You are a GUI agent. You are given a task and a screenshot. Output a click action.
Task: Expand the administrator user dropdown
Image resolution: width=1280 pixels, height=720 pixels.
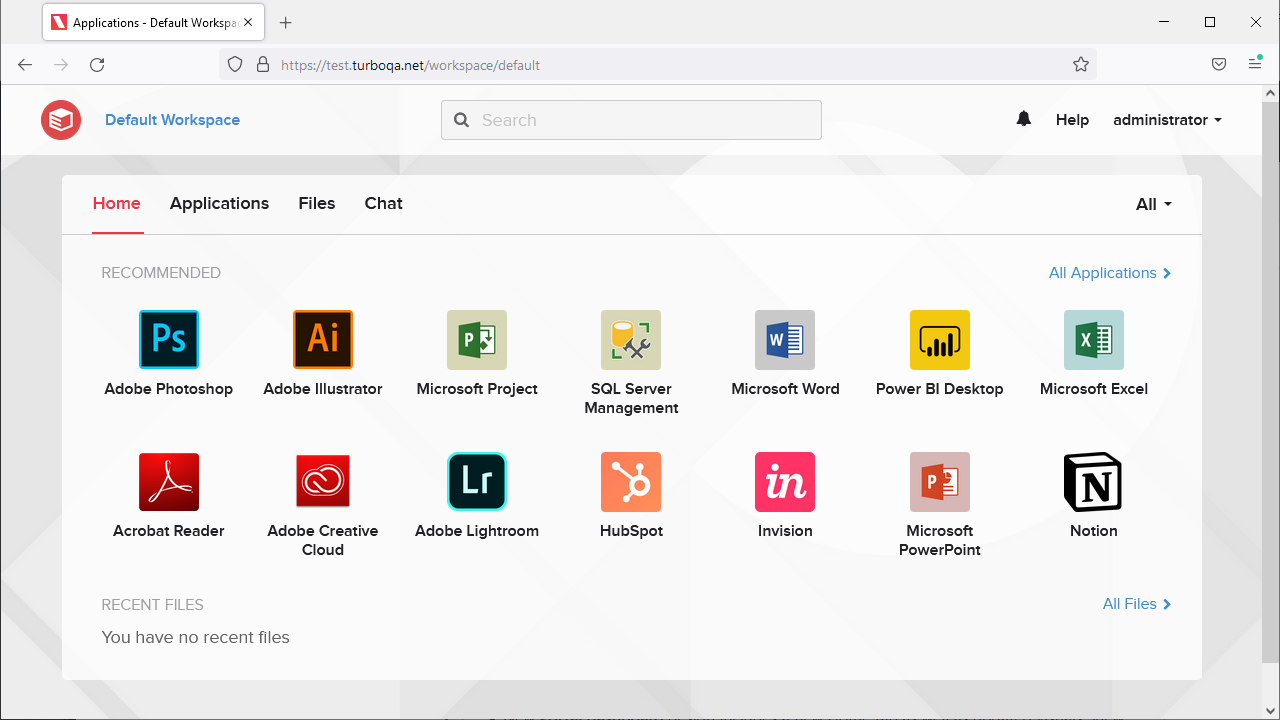pos(1167,120)
